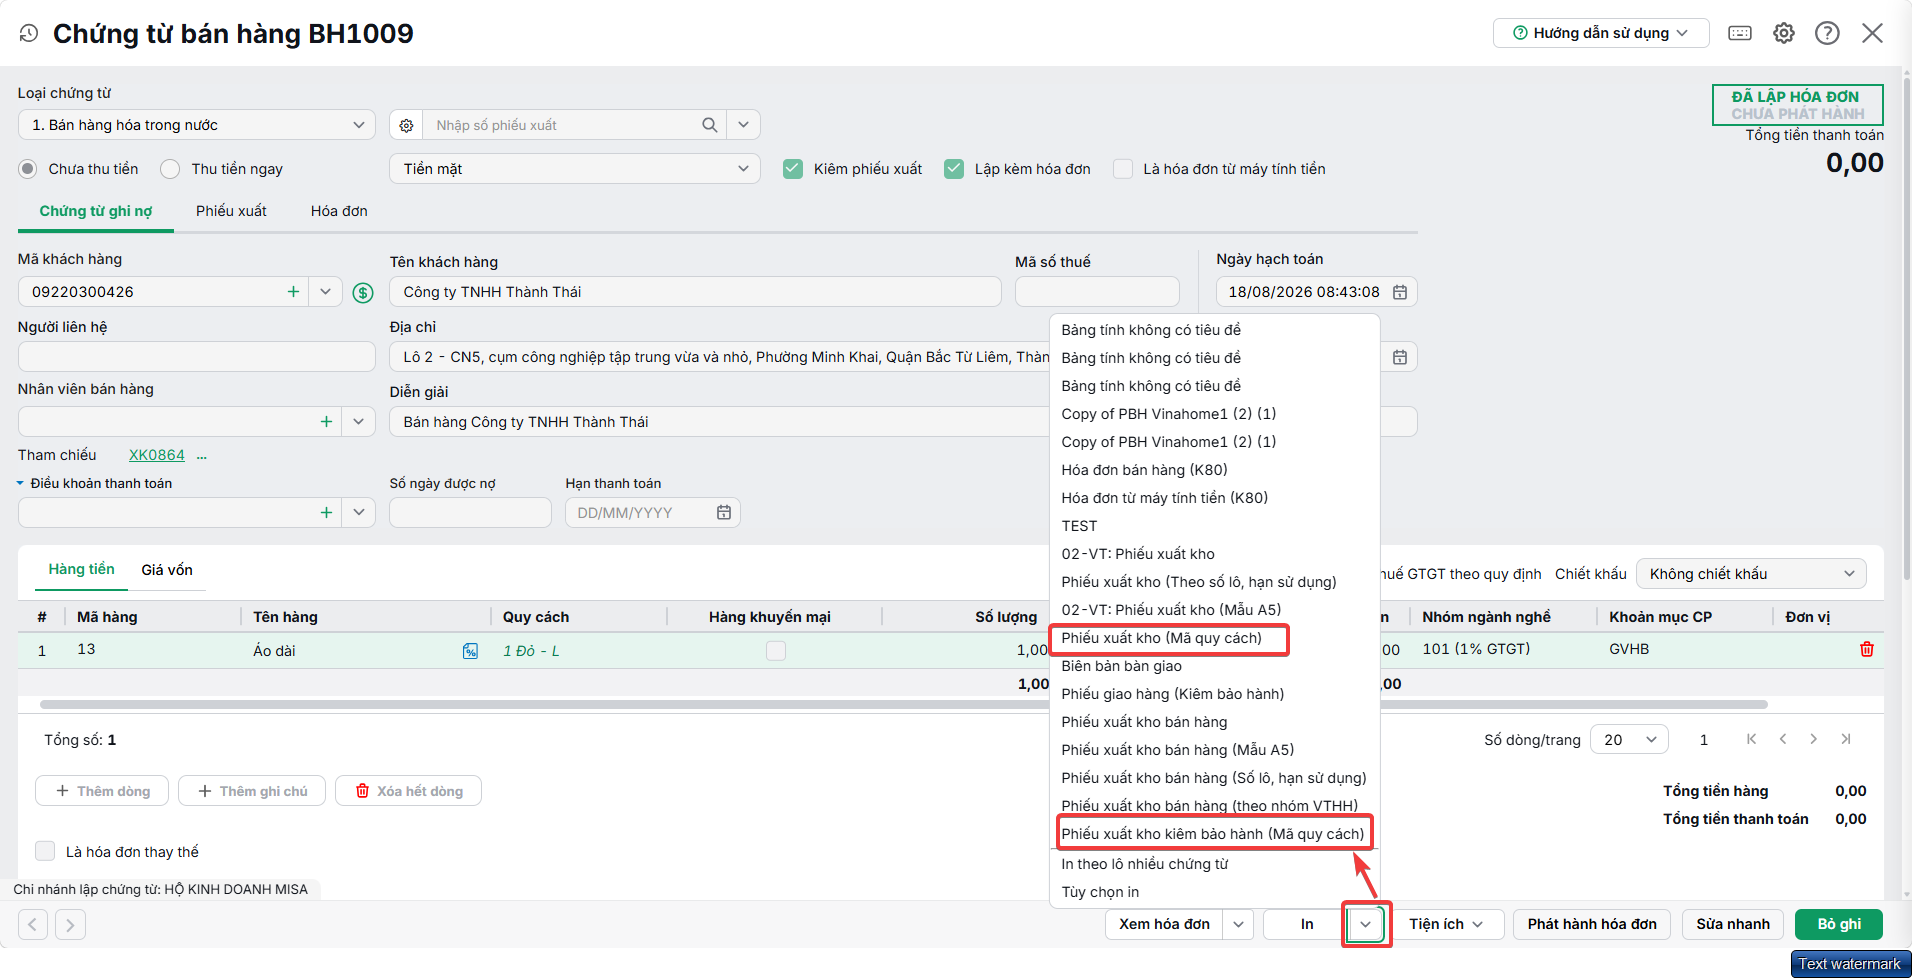
Task: Expand Nhân viên bán hàng dropdown arrow
Action: 358,422
